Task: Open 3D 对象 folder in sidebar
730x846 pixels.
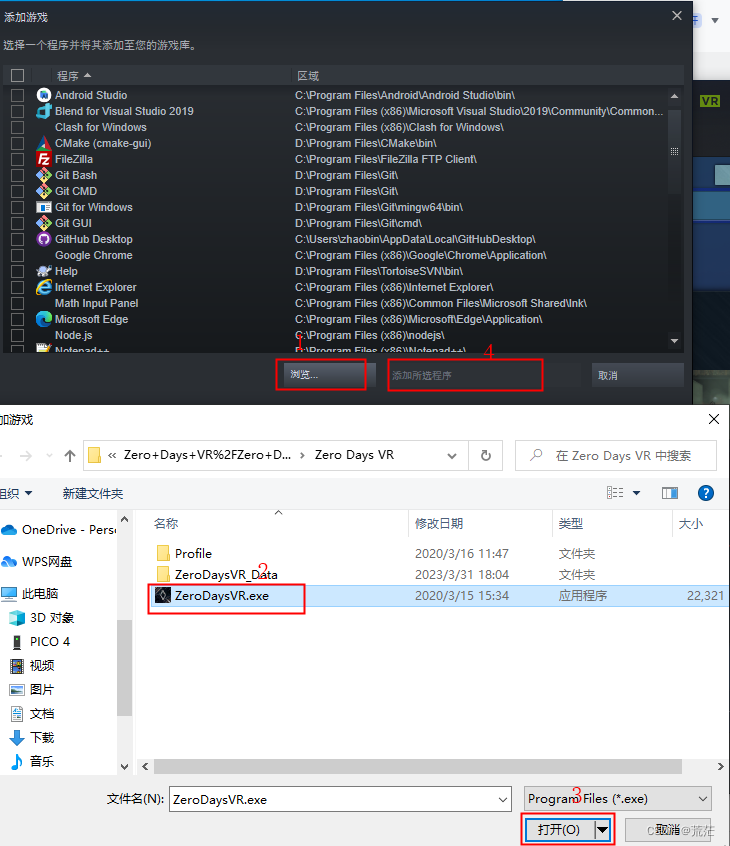Action: tap(42, 618)
